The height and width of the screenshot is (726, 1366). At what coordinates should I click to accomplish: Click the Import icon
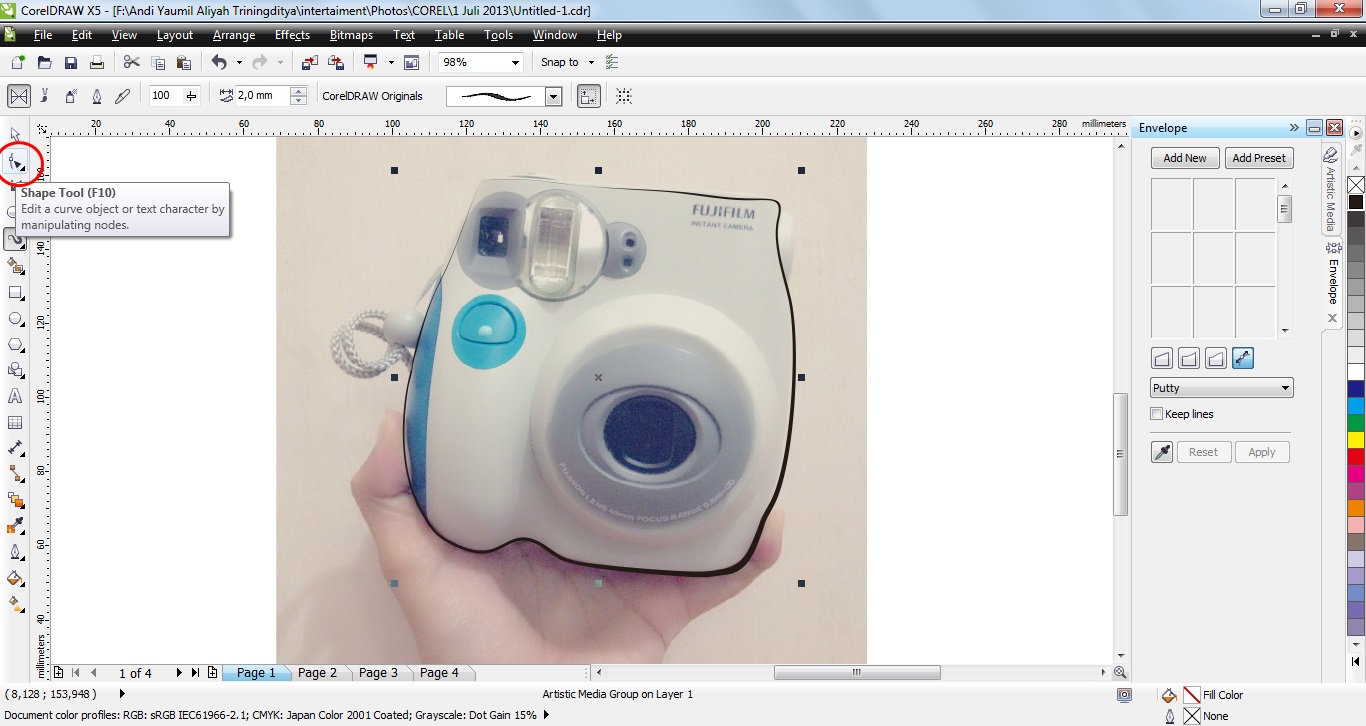click(x=310, y=62)
